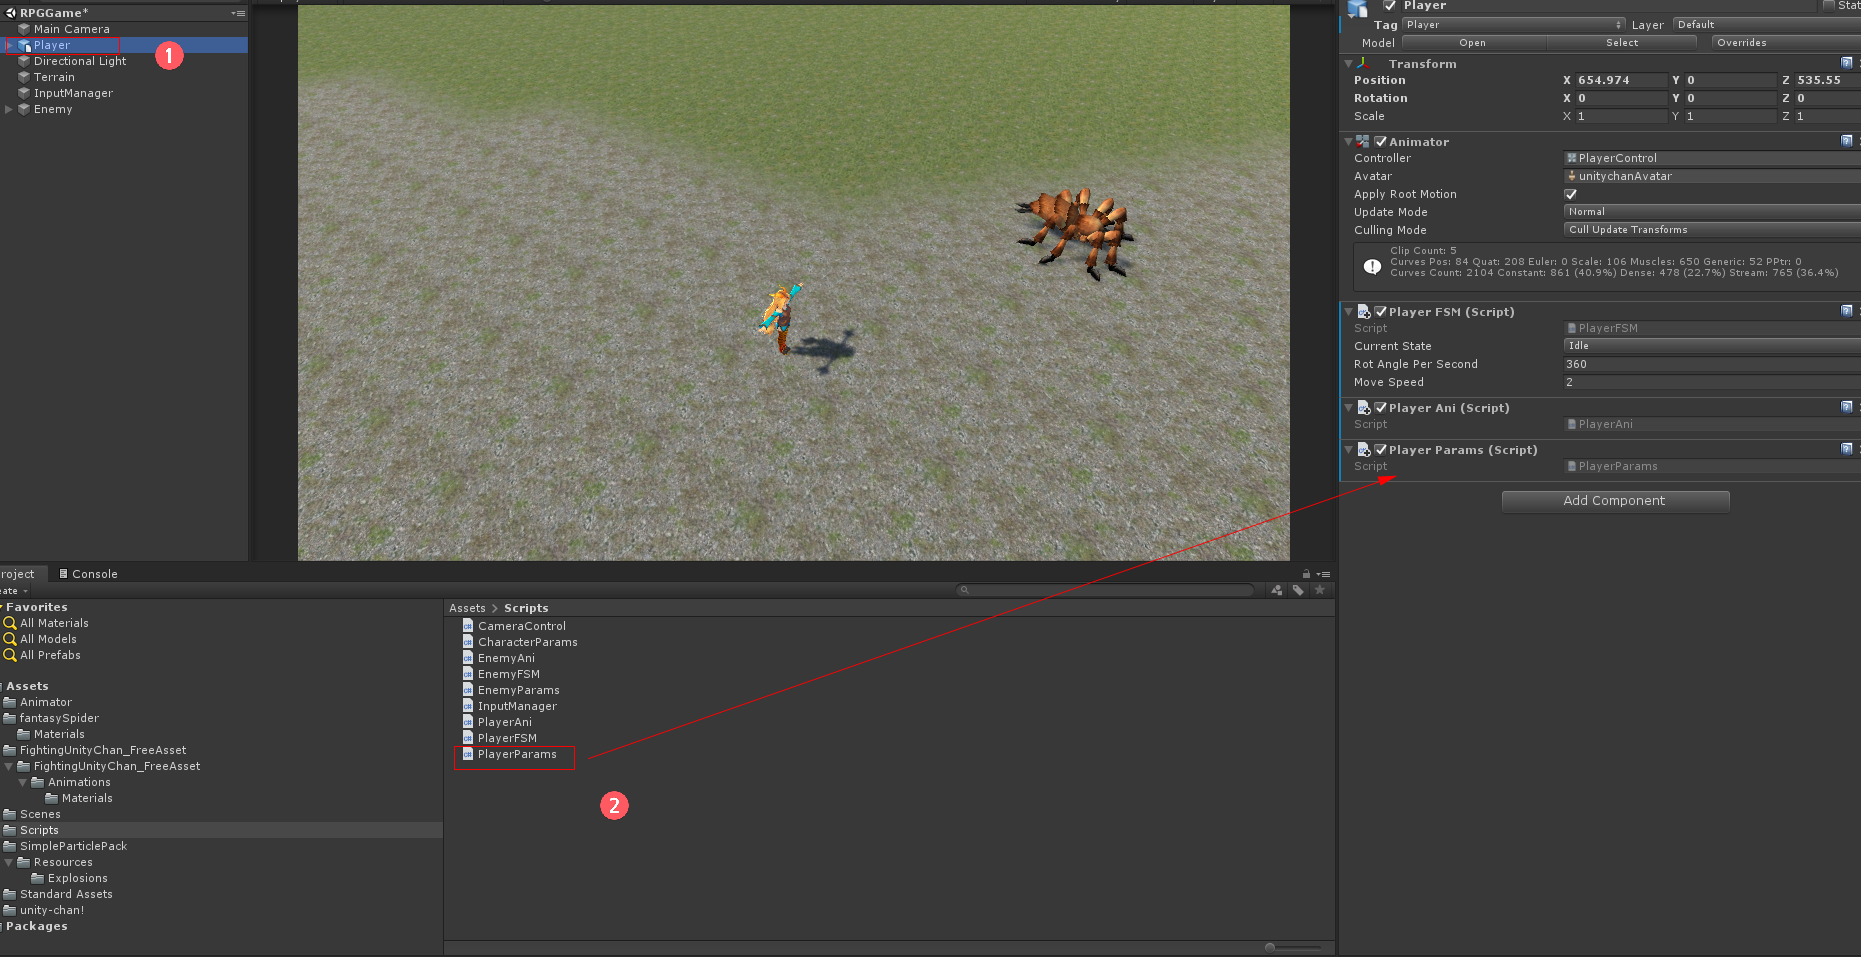Screen dimensions: 1861x957
Task: Disable the Animator component checkbox
Action: pos(1381,142)
